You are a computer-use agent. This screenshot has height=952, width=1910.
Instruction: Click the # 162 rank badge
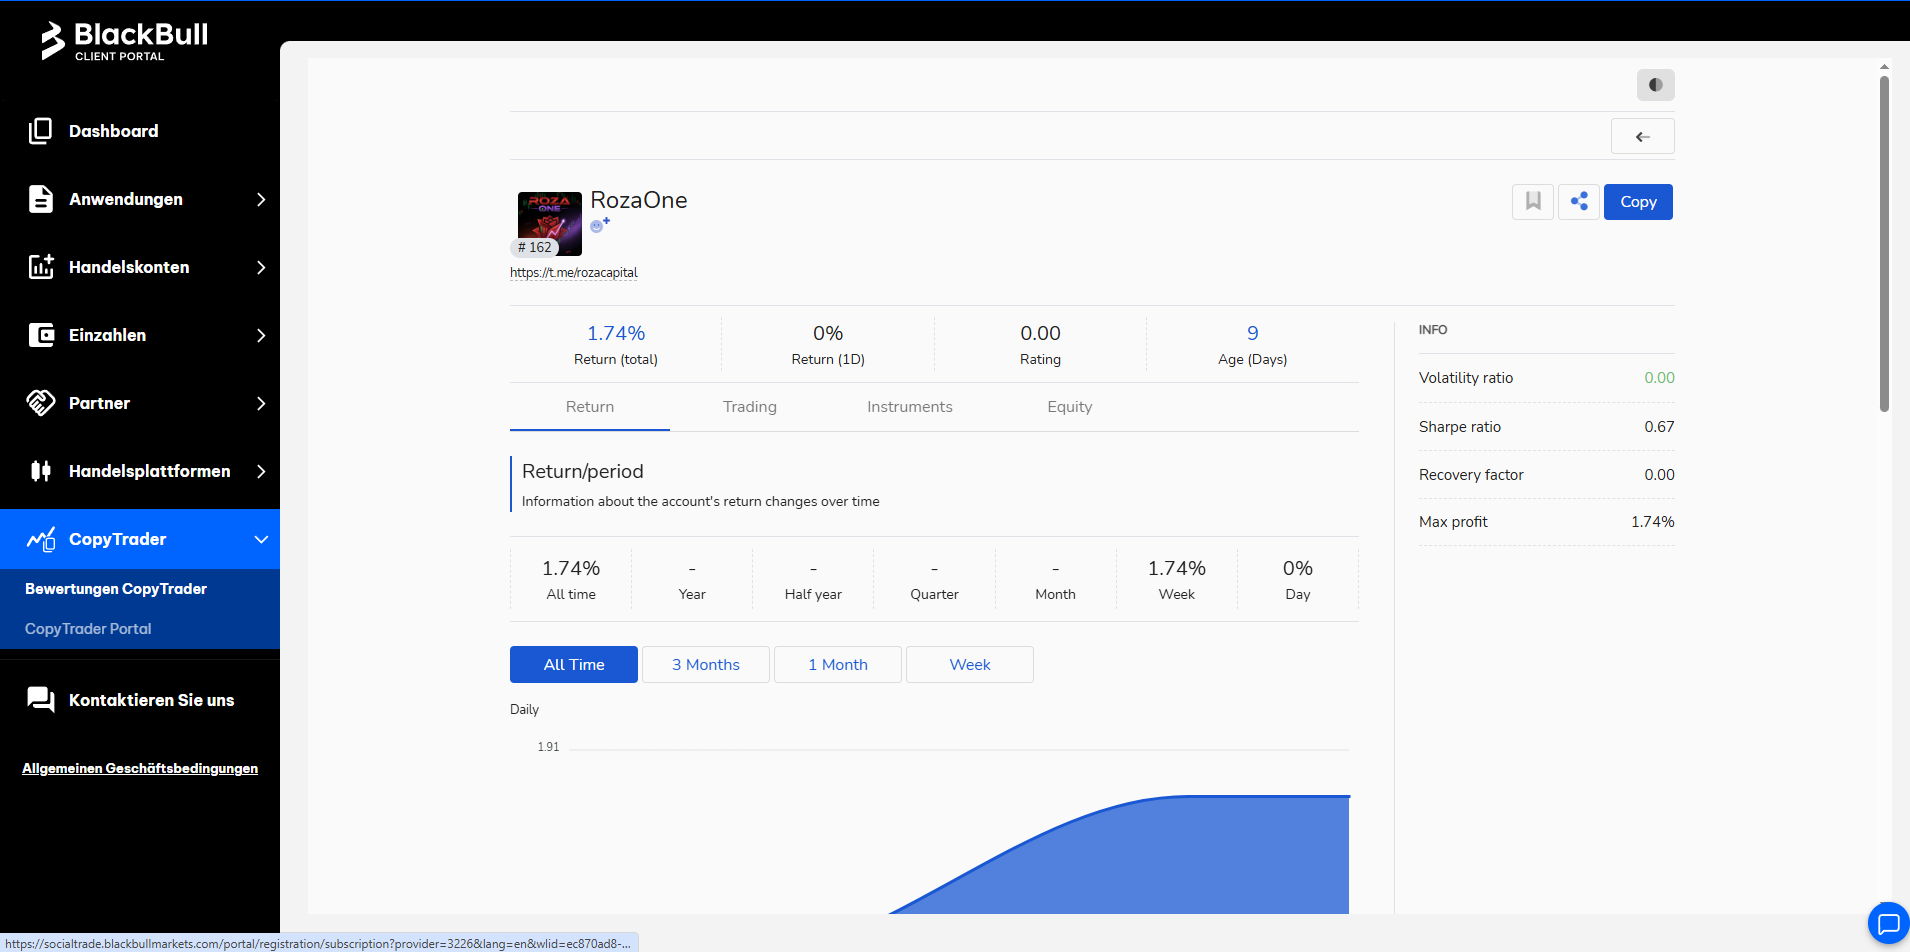535,247
